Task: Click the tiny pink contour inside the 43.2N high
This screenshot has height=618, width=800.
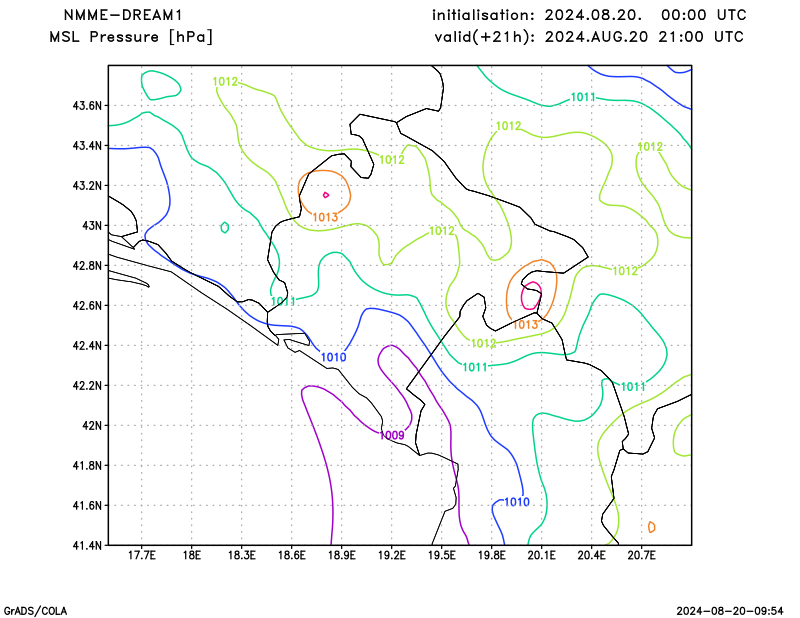Action: point(326,195)
